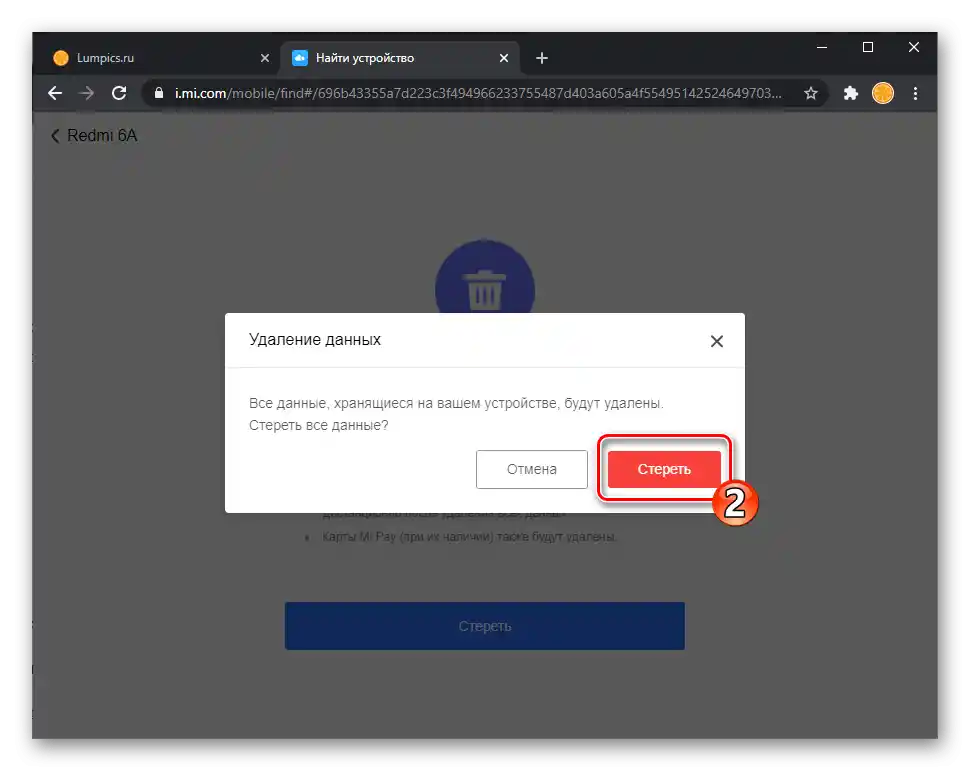Viewport: 970px width, 771px height.
Task: Select the Найти устройство tab
Action: click(x=400, y=58)
